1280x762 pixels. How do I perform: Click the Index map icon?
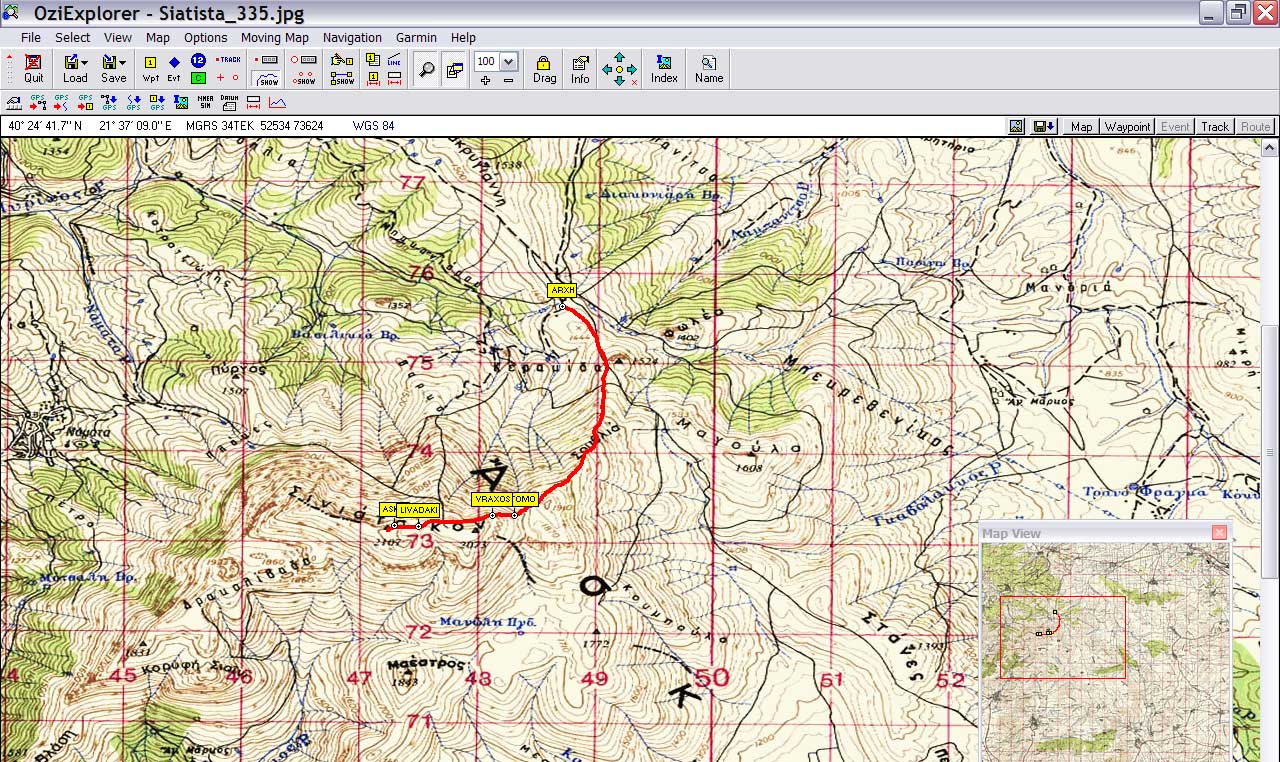[x=664, y=68]
